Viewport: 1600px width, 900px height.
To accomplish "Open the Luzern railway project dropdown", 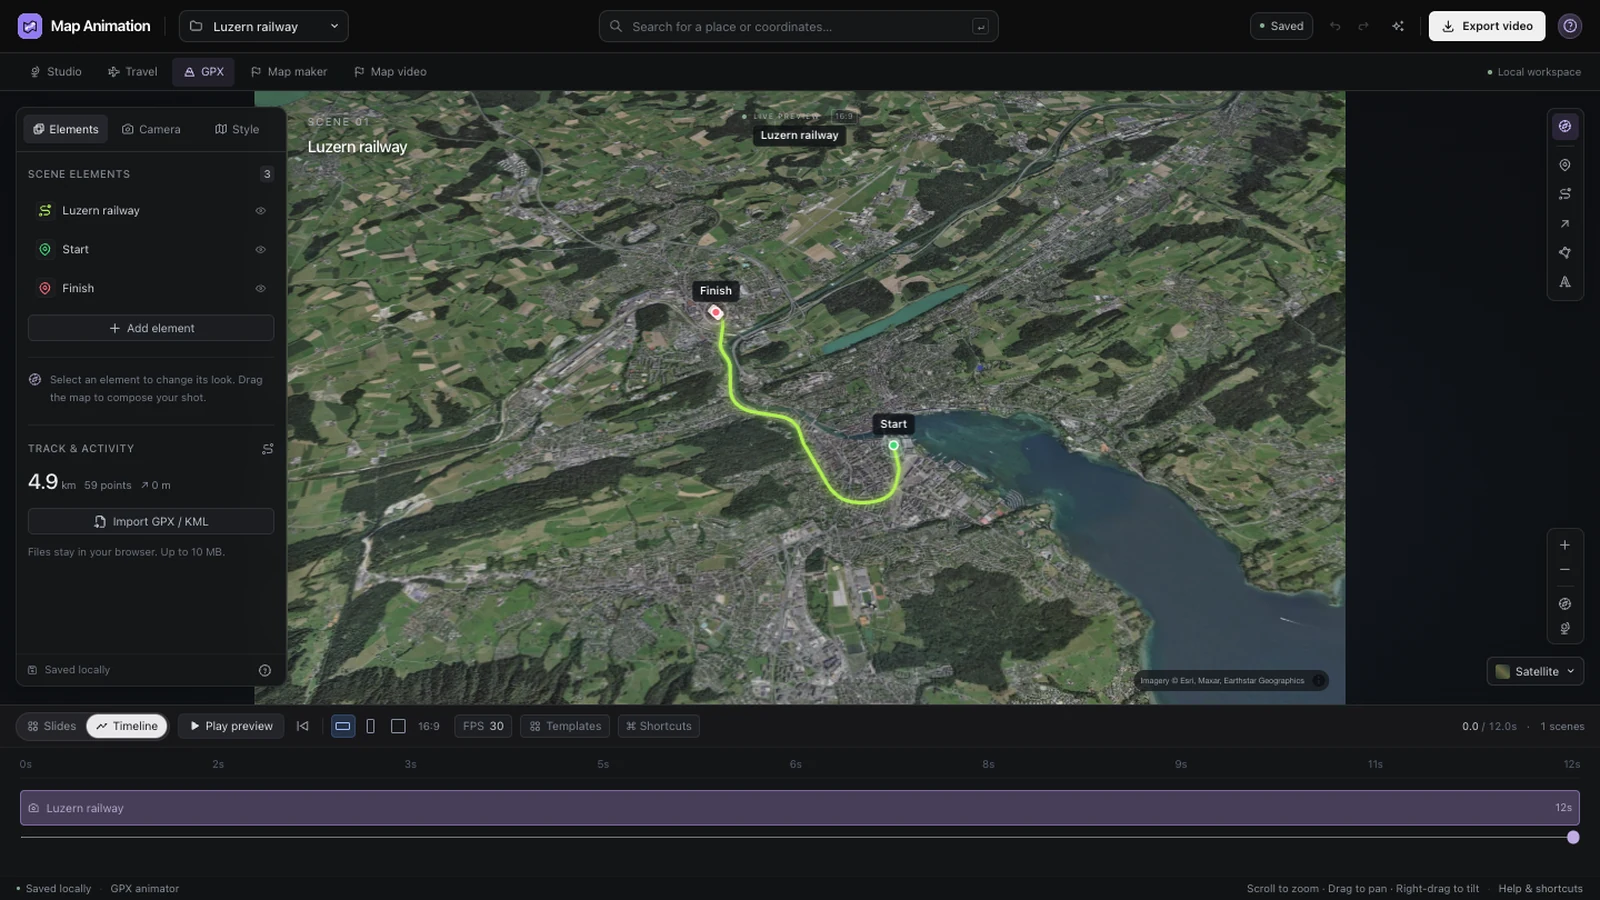I will [x=264, y=26].
